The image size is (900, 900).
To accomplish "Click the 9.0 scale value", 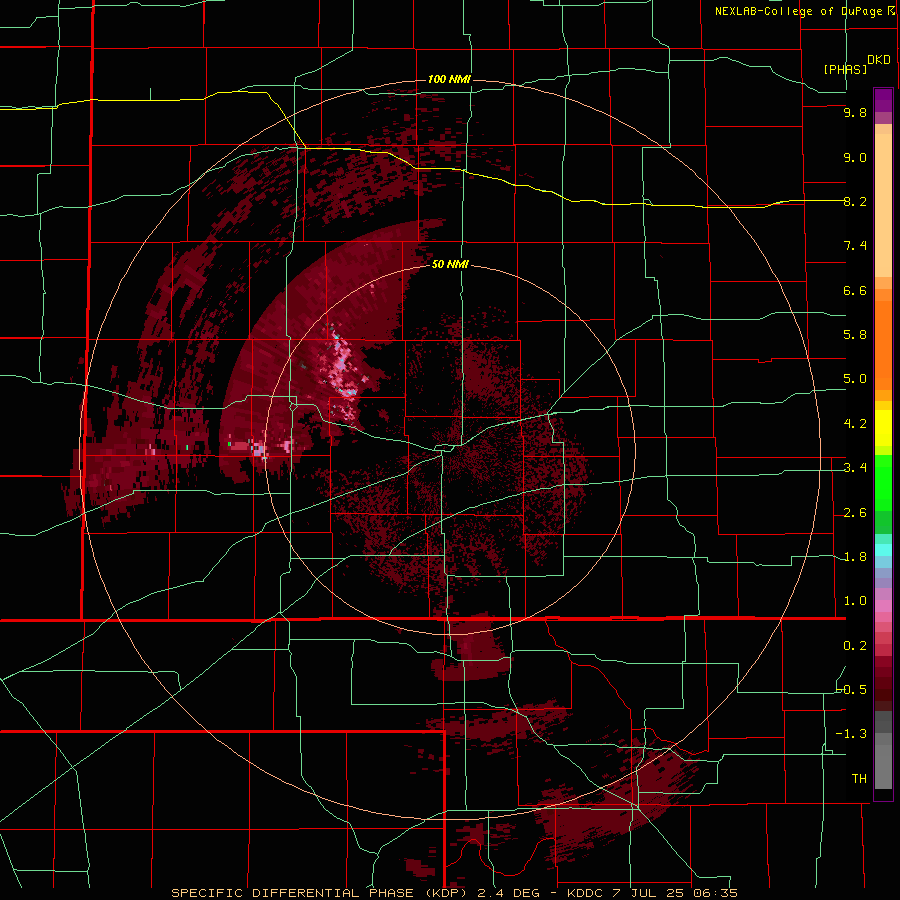I will pyautogui.click(x=855, y=157).
